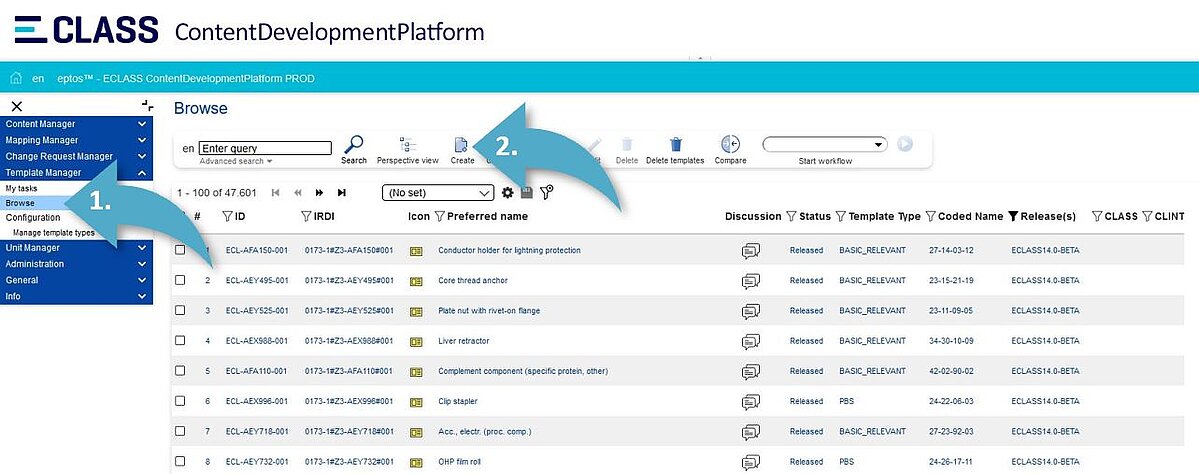Screen dimensions: 1199x474
Task: Expand the Content Manager section
Action: pos(76,124)
